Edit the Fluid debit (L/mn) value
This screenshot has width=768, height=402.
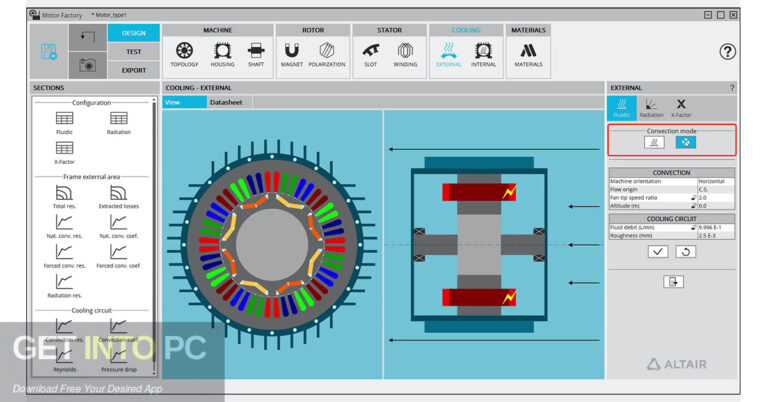click(716, 228)
